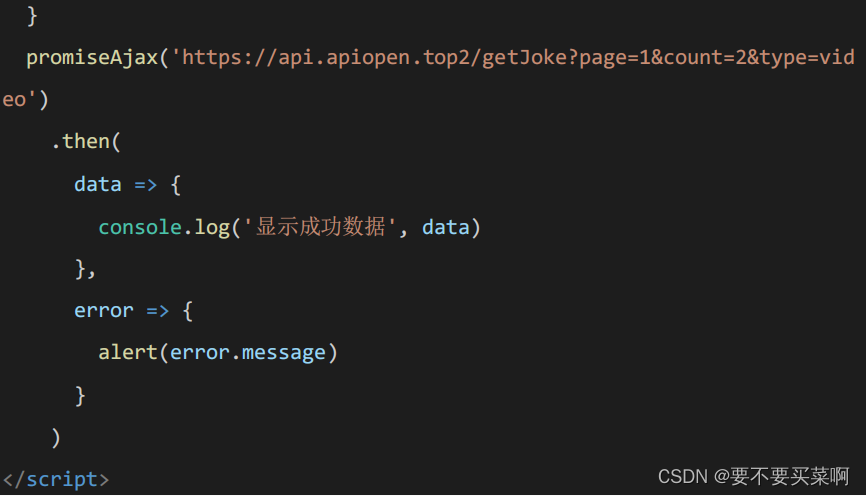Click the console keyword
Screen dimensions: 866x496
point(140,227)
